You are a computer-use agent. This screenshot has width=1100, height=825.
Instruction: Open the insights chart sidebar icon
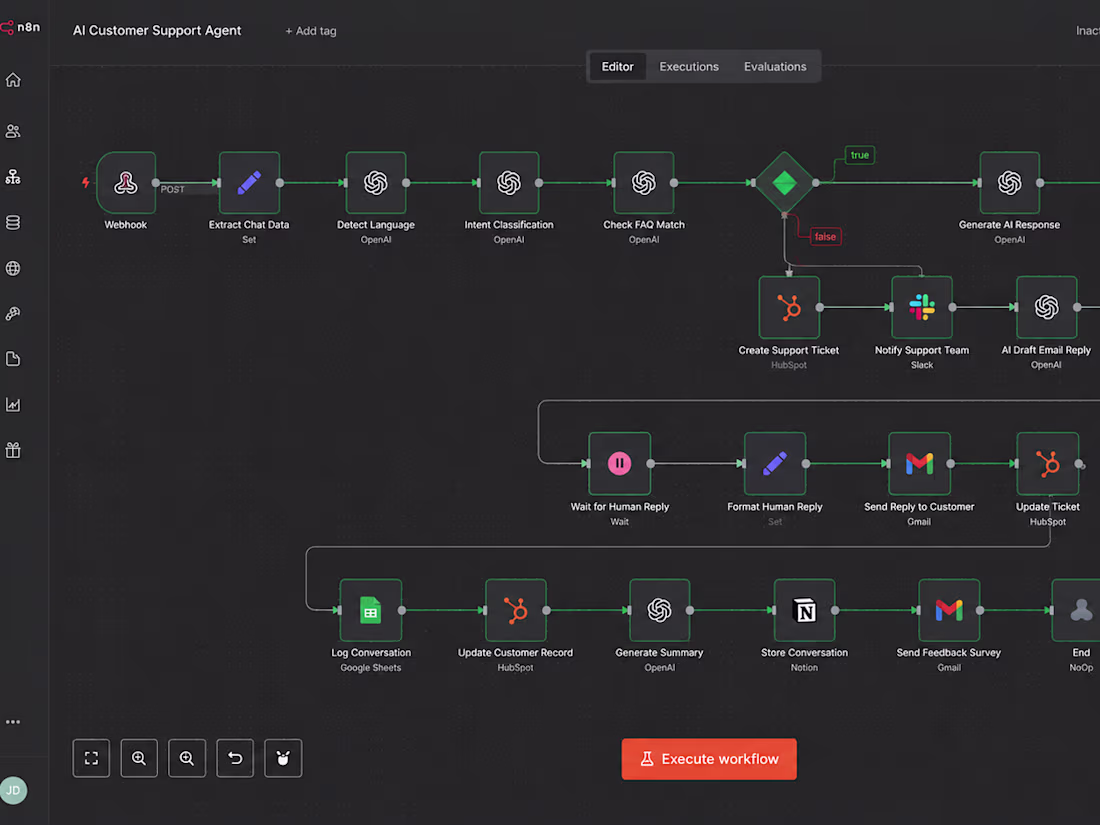[x=13, y=405]
